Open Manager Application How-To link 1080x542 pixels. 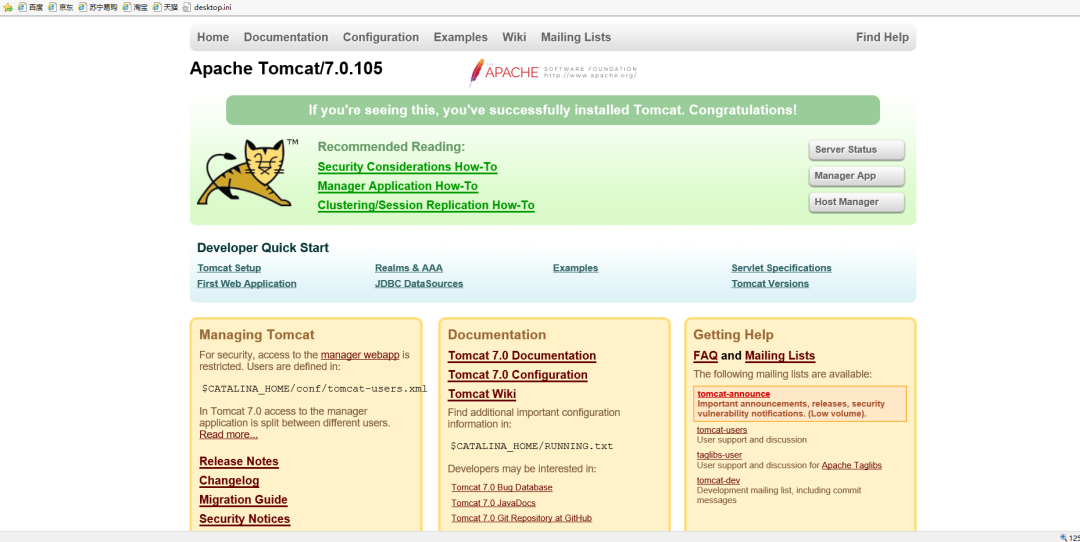[x=397, y=186]
